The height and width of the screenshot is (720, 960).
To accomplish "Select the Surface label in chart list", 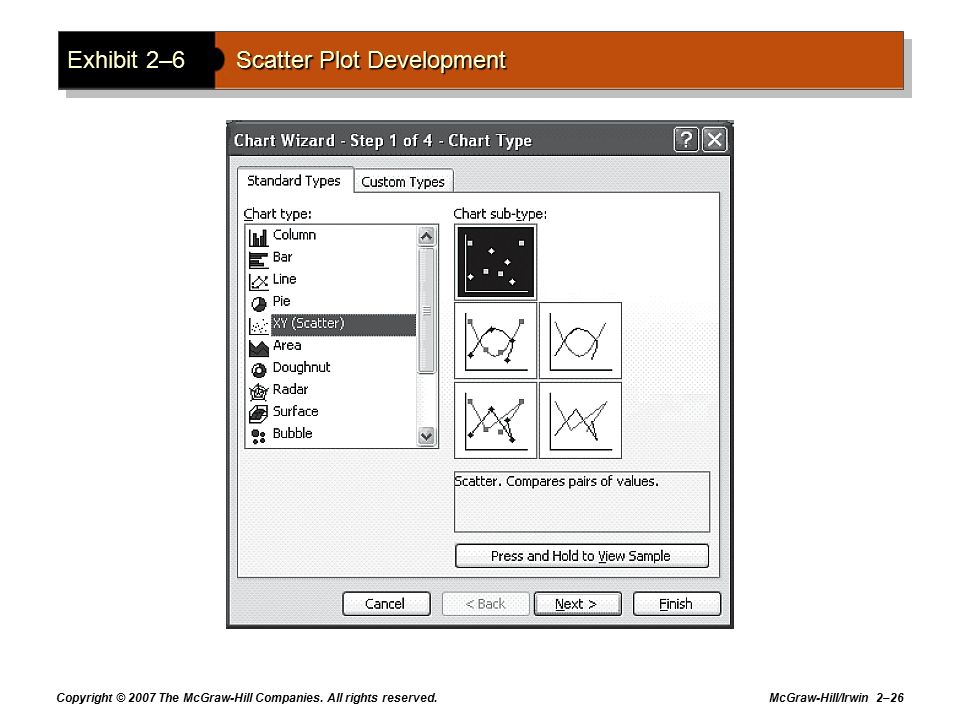I will pos(296,411).
